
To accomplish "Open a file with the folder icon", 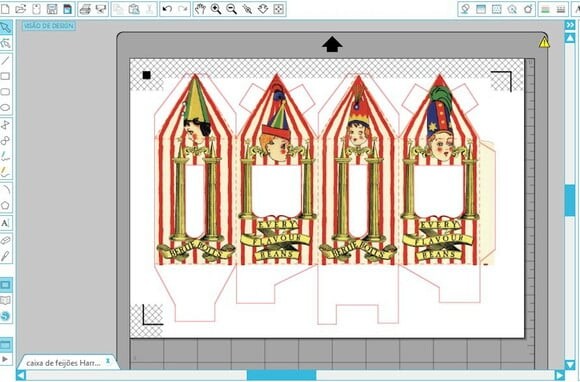I will point(21,9).
